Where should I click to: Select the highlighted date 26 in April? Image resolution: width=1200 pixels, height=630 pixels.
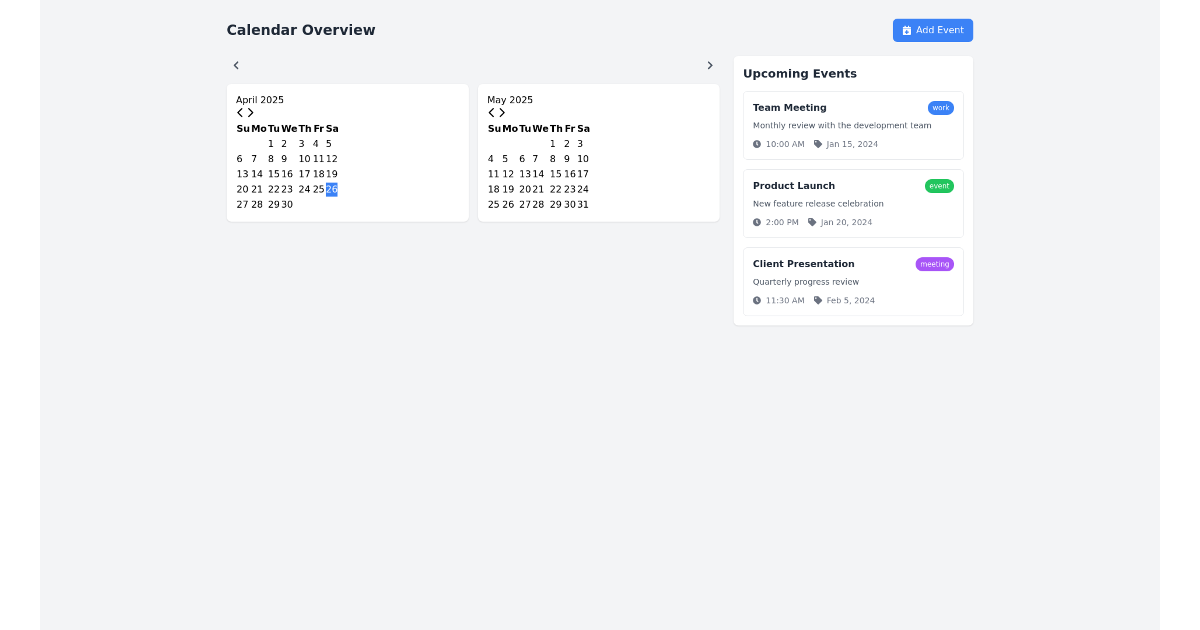pyautogui.click(x=332, y=189)
